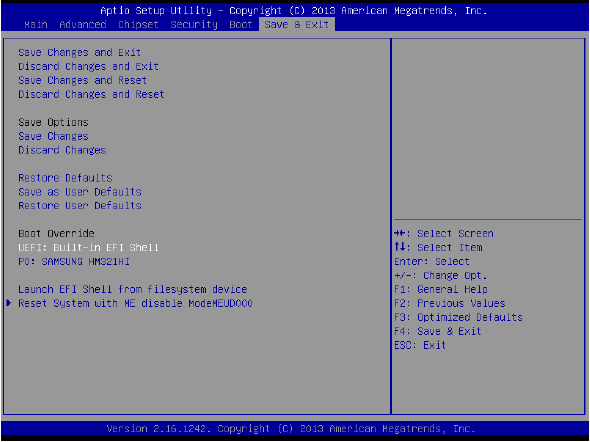Select Restore Defaults option
590x442 pixels.
[x=65, y=178]
